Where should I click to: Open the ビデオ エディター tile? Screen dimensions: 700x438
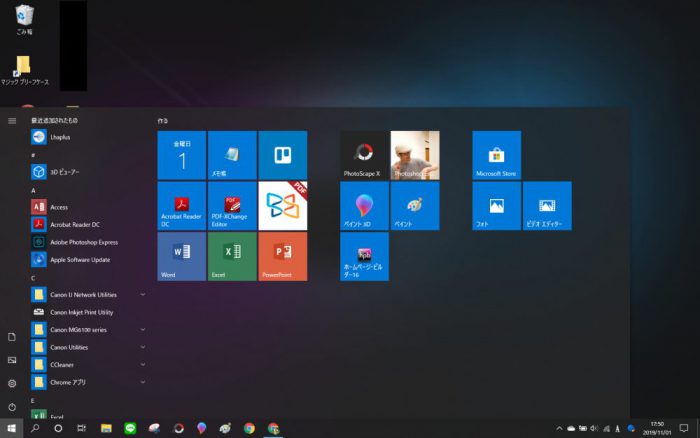(x=547, y=206)
